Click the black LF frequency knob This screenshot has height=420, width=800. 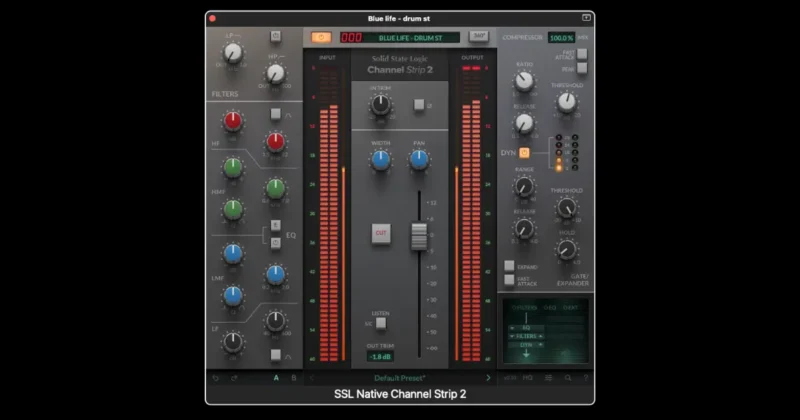276,320
